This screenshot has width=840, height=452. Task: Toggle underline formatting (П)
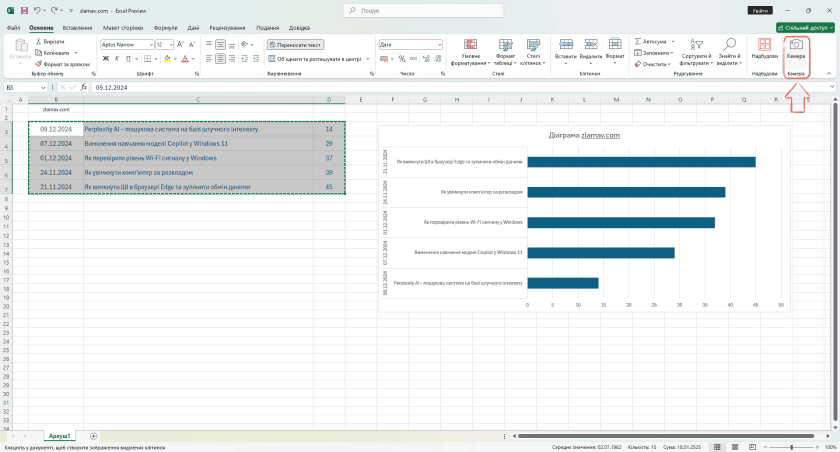(128, 58)
